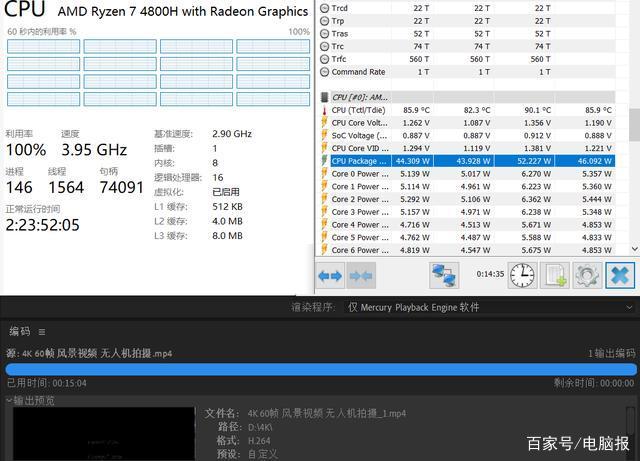
Task: Click the Command Rate clock icon
Action: tap(324, 72)
